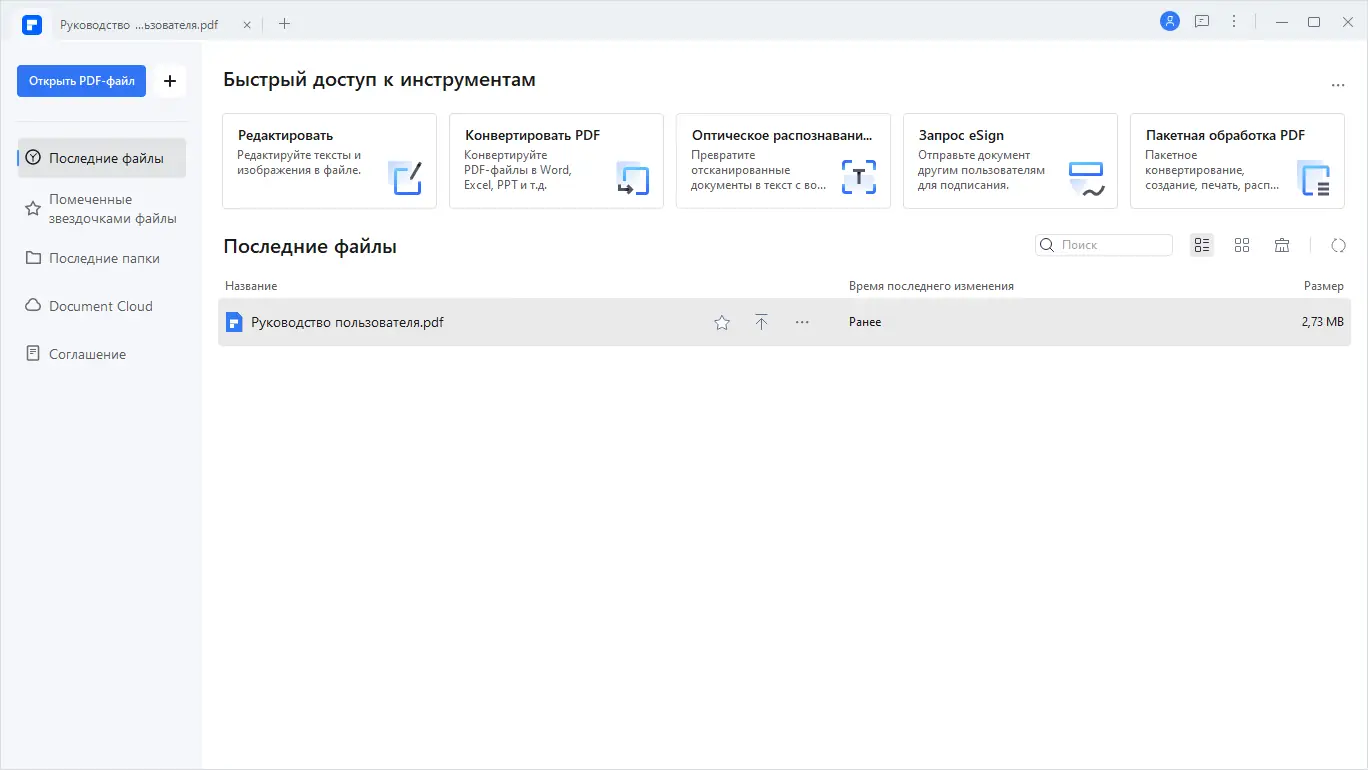
Task: Switch recent files to grid view
Action: click(1242, 244)
